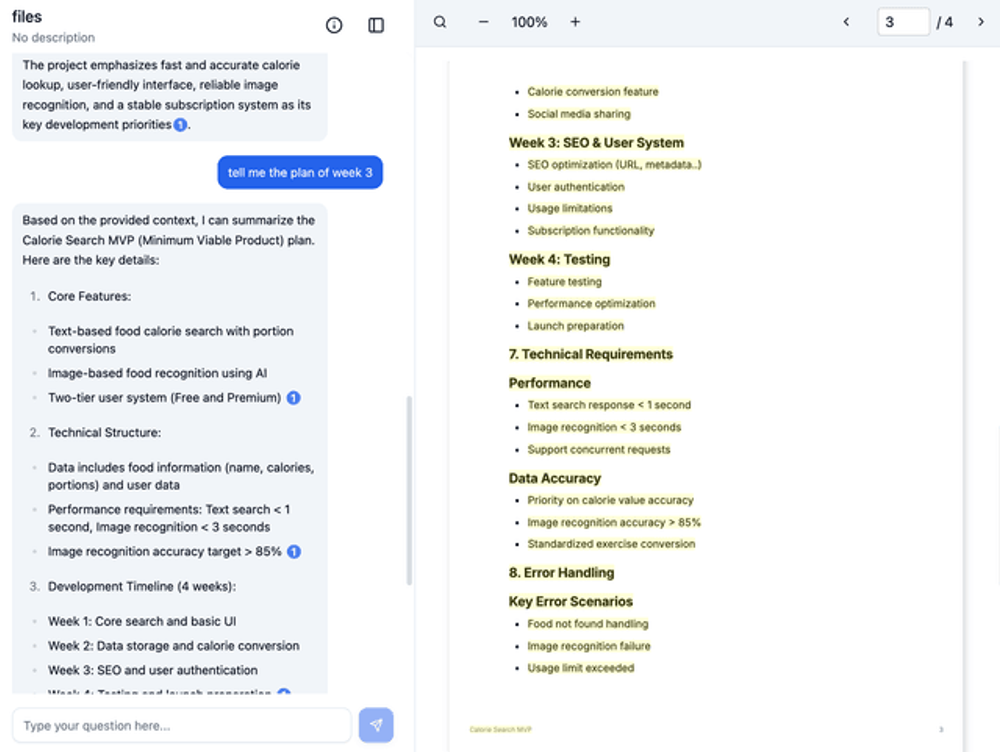Viewport: 1000px width, 752px height.
Task: Click Text search response < 1 second
Action: [x=609, y=405]
